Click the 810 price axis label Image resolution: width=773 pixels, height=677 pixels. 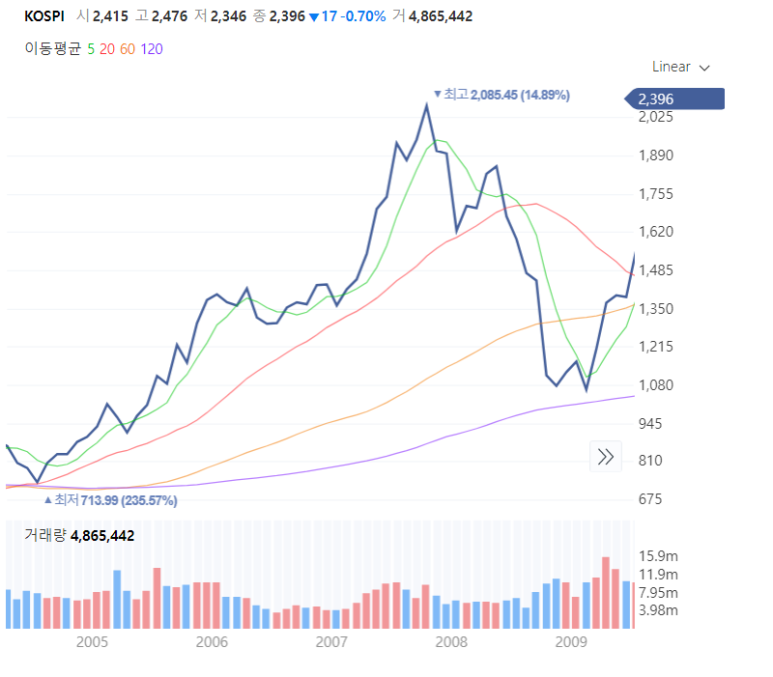click(x=650, y=461)
